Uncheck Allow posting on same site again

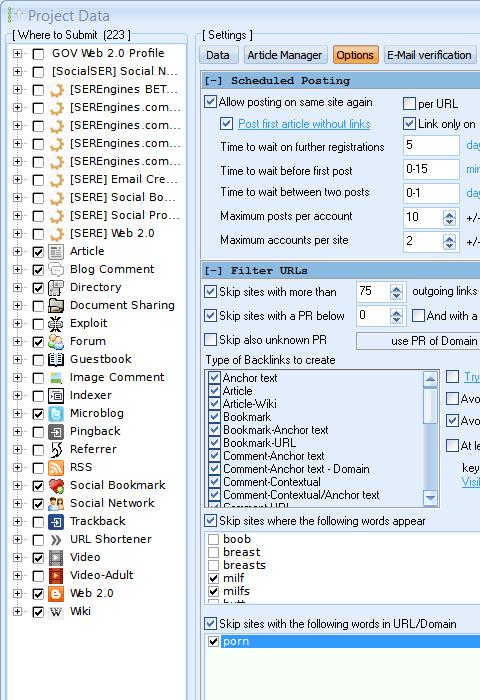click(x=210, y=102)
